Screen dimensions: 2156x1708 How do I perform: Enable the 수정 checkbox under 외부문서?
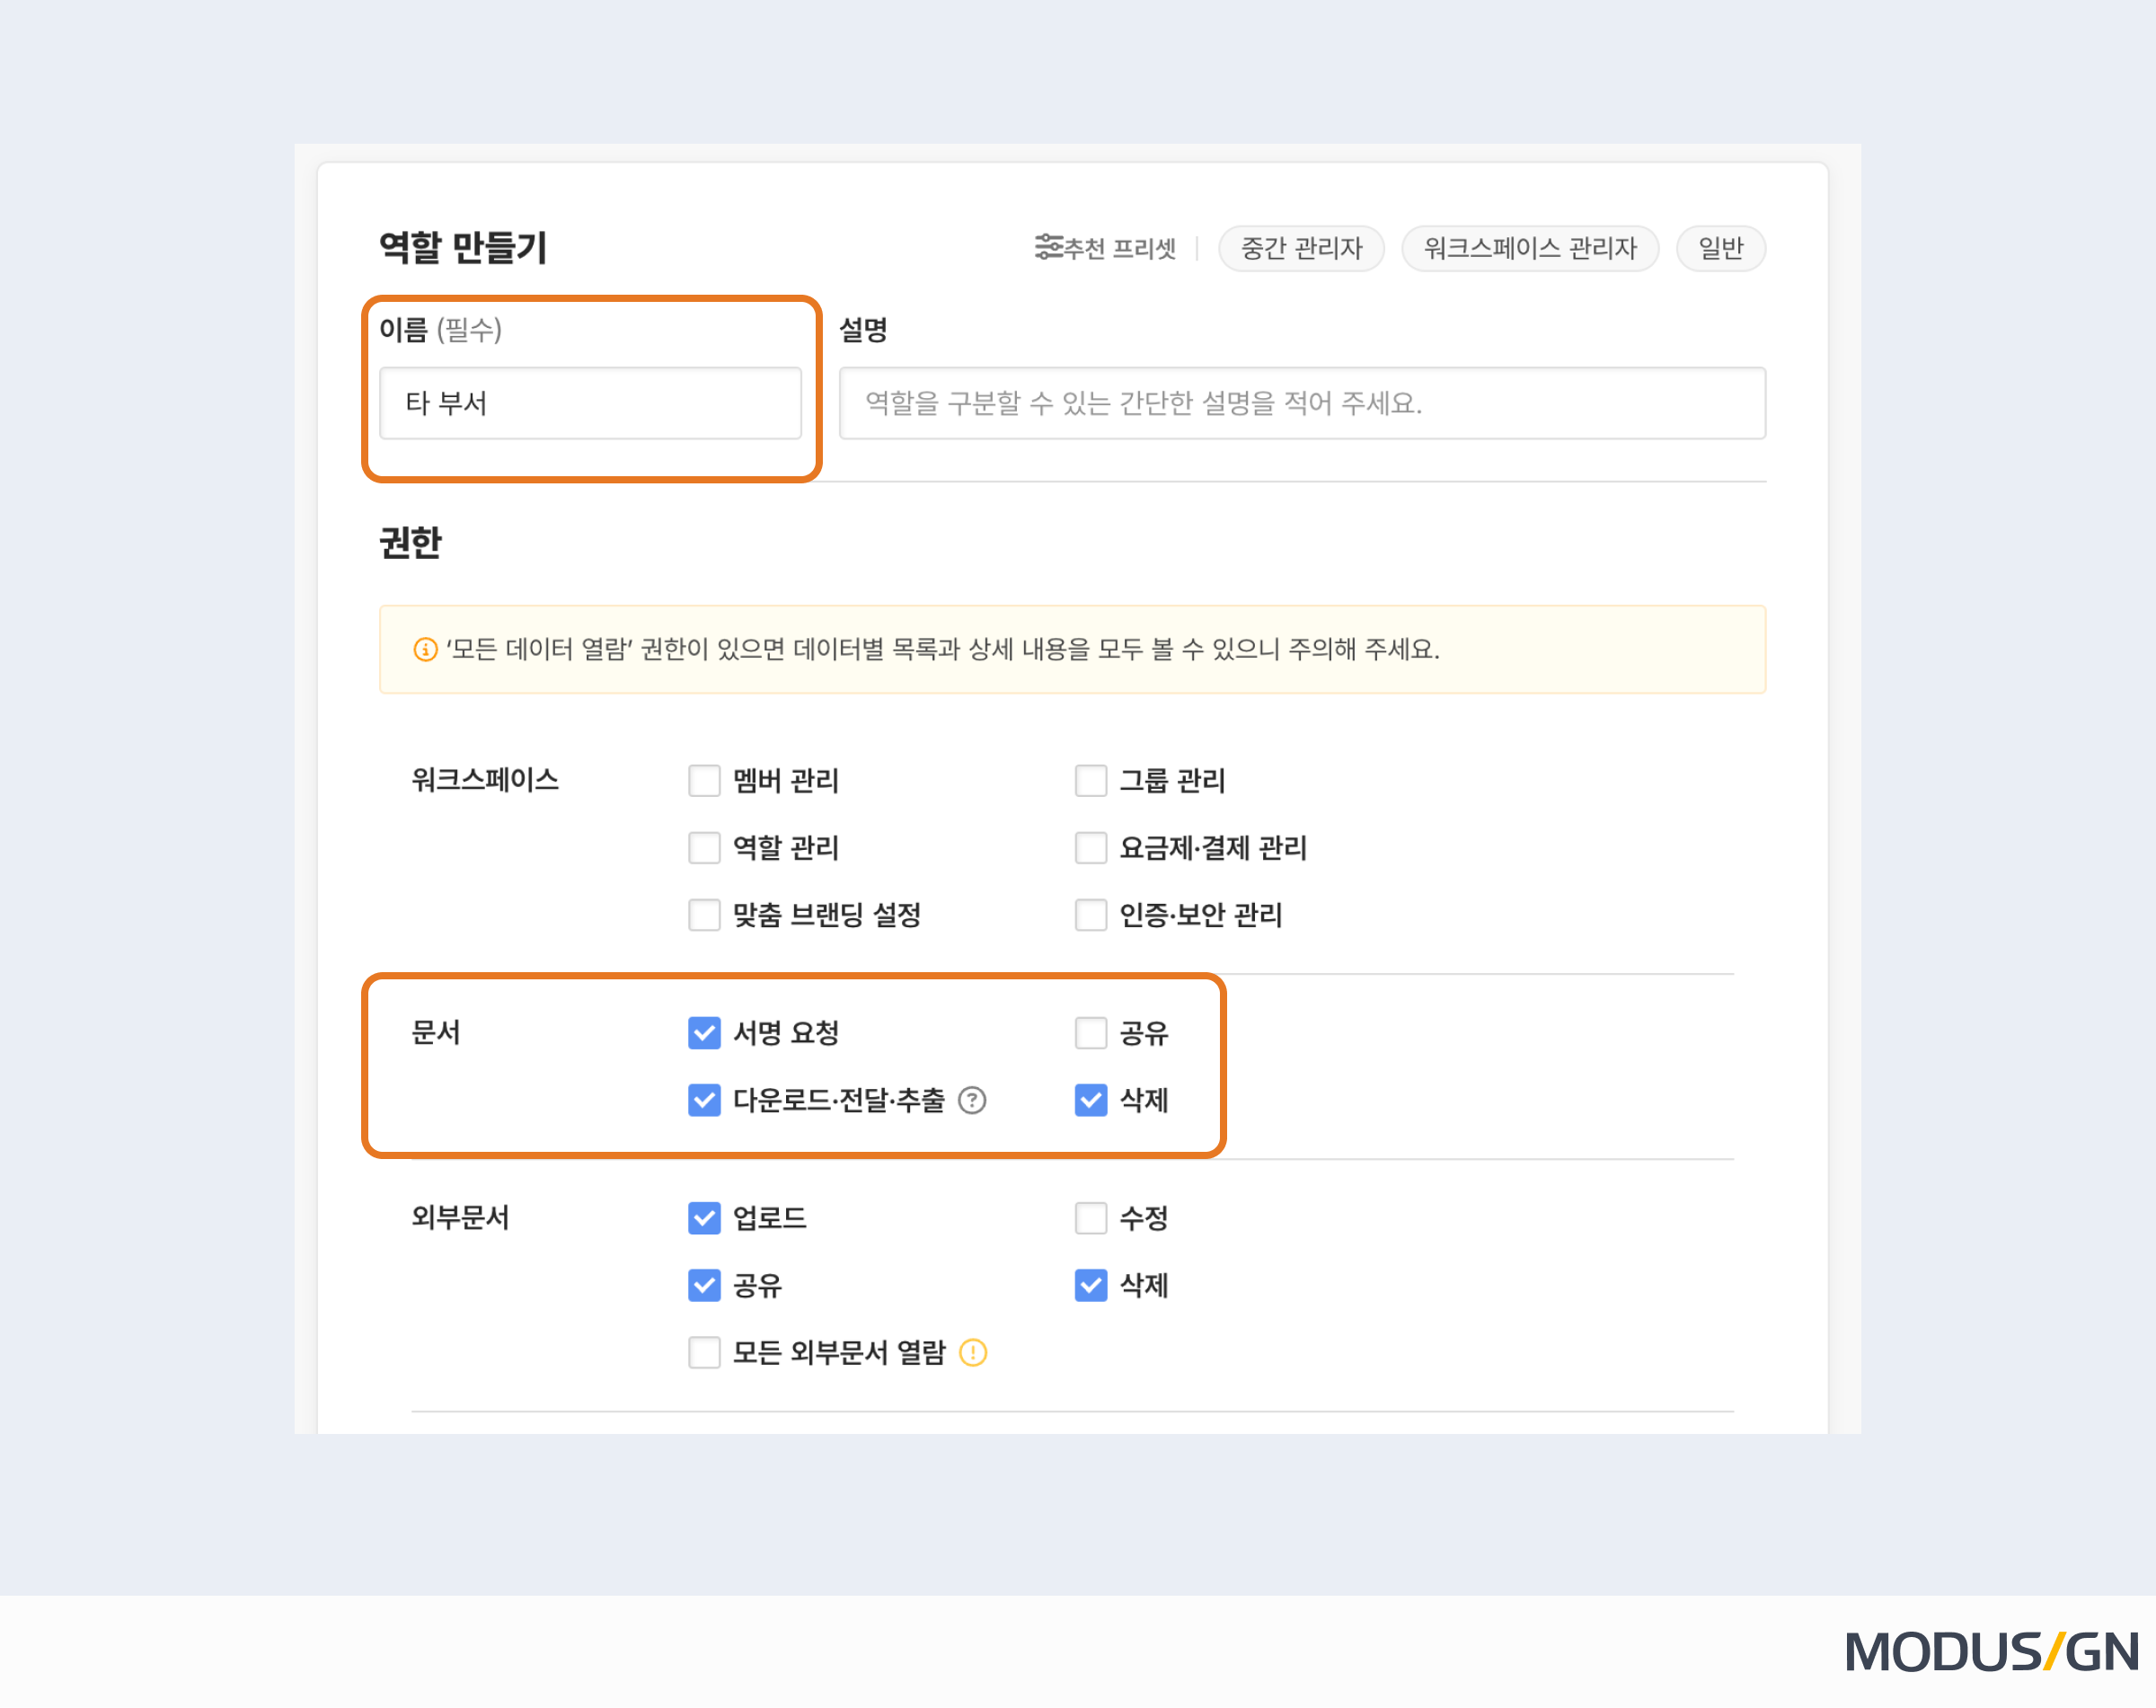point(1090,1217)
